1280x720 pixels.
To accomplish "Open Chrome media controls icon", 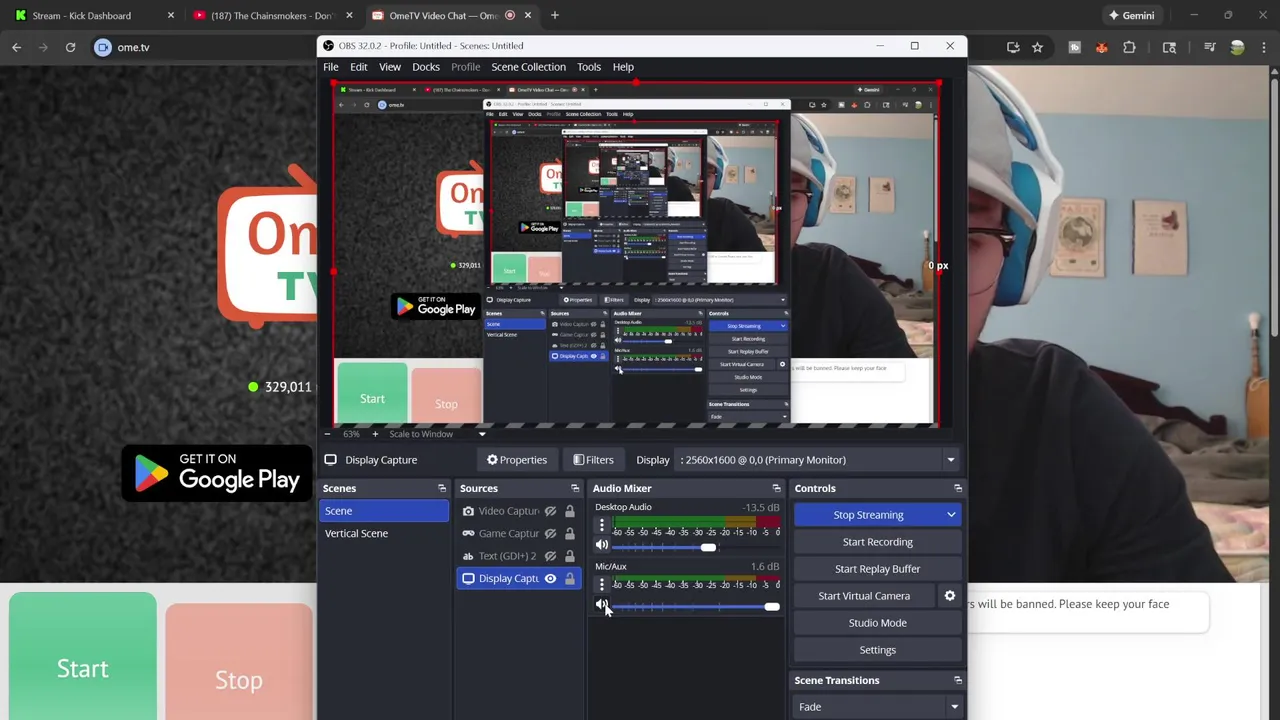I will (1209, 47).
